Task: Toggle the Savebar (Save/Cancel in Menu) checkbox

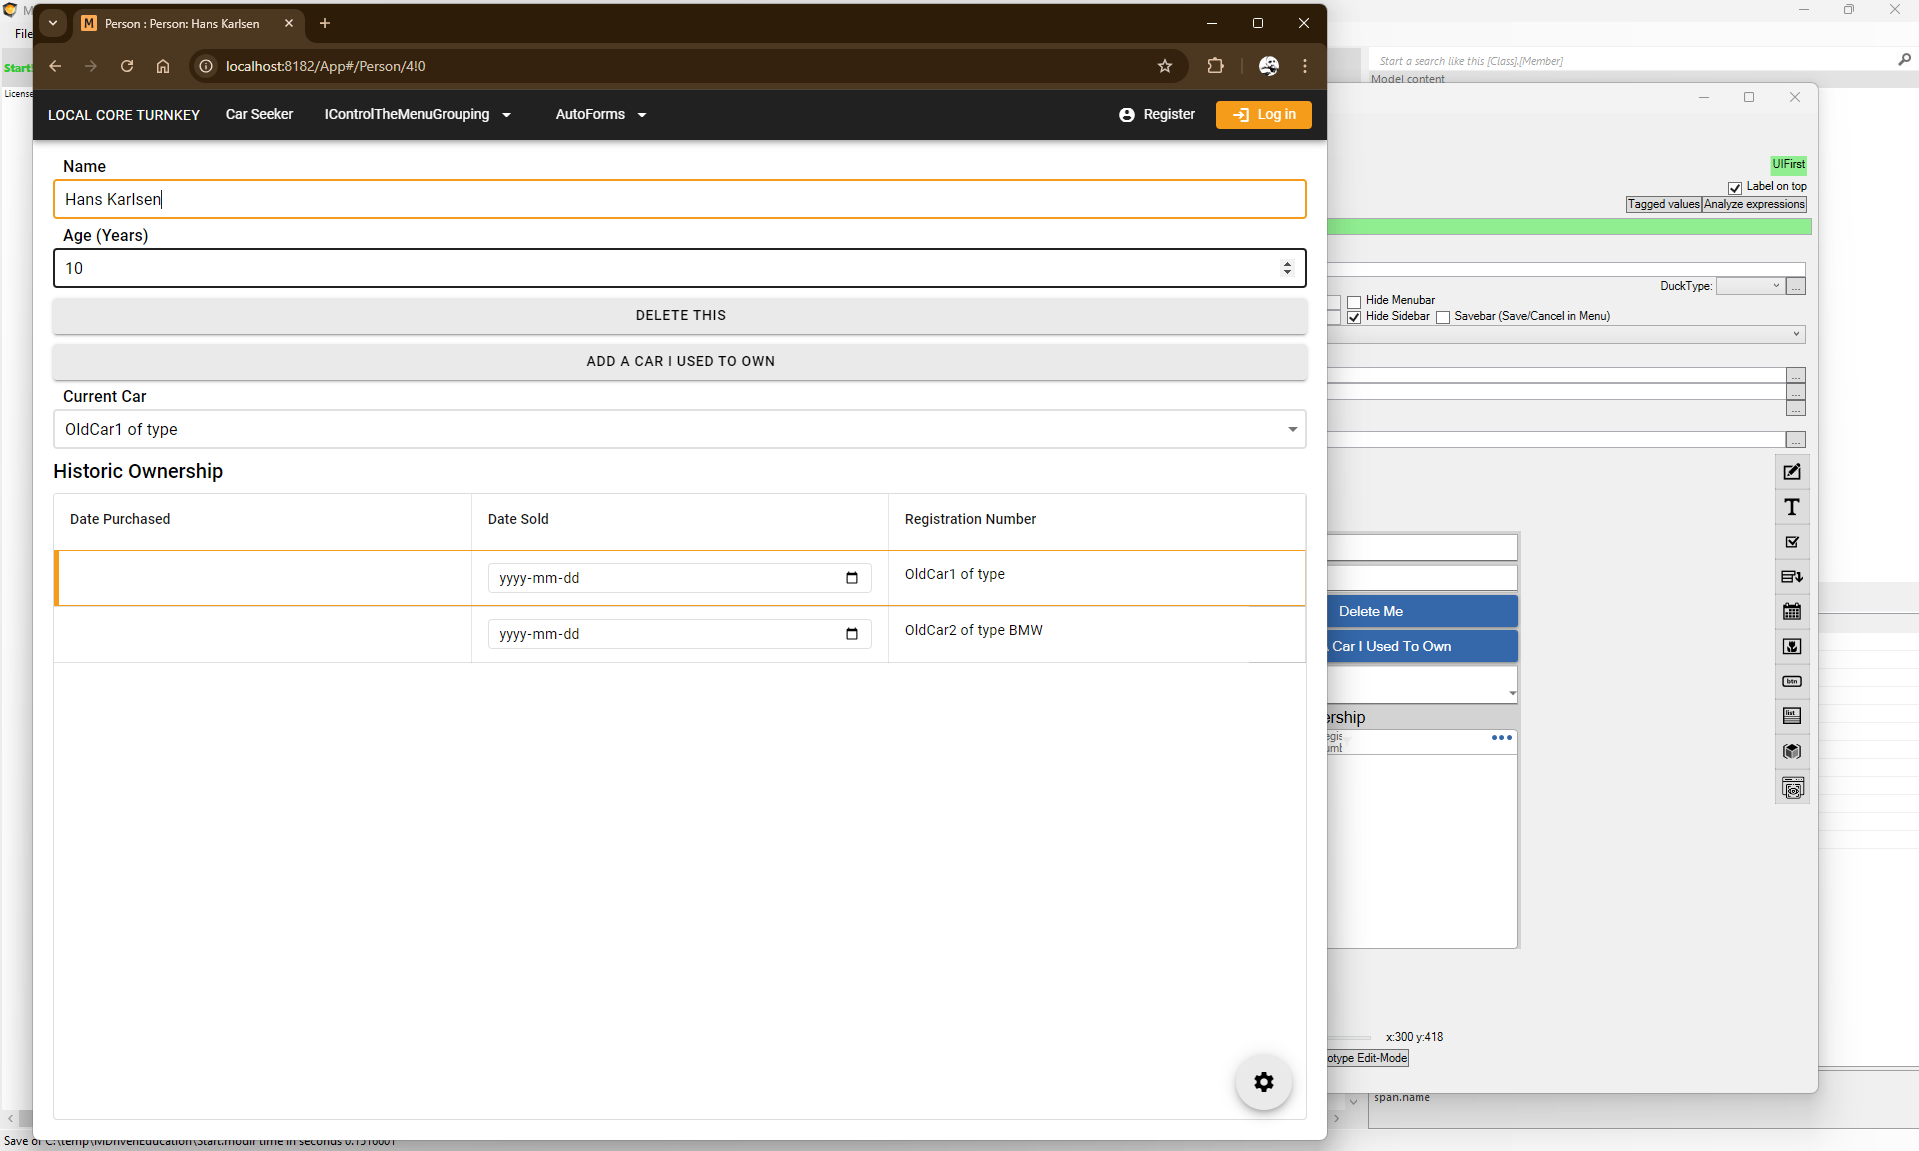Action: point(1442,317)
